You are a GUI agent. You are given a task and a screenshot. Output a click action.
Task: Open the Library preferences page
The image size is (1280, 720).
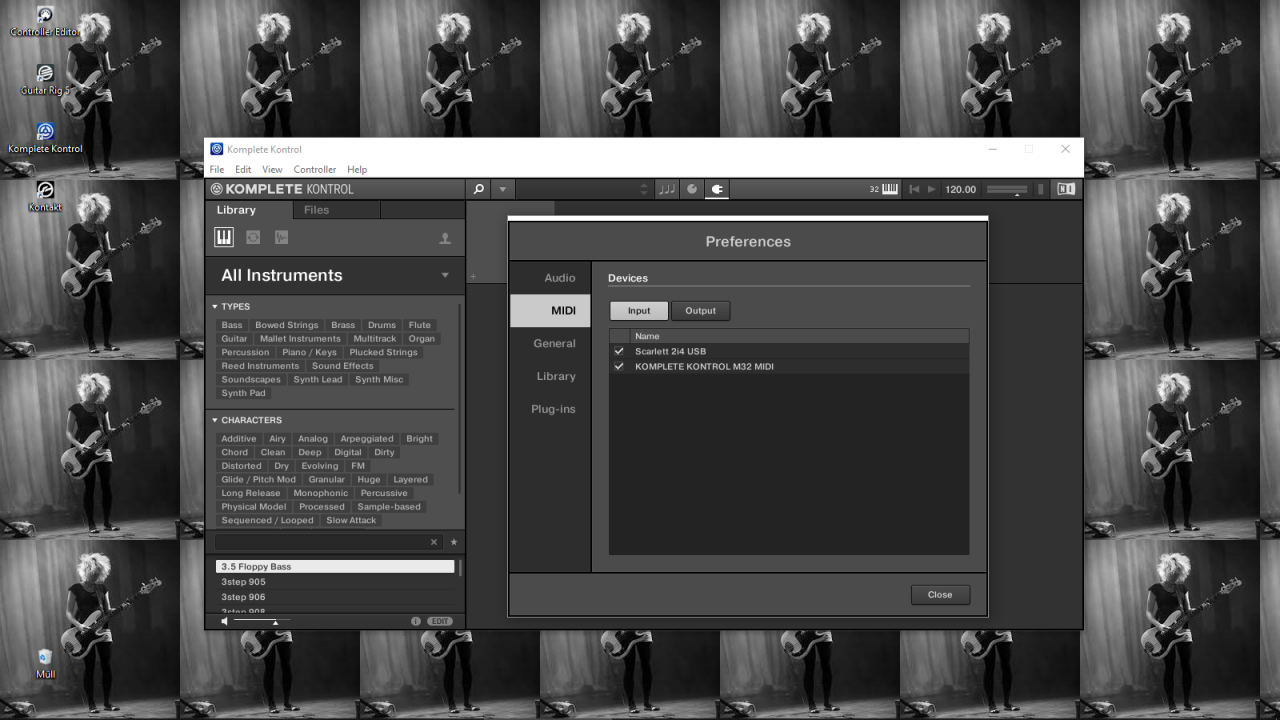click(x=550, y=376)
